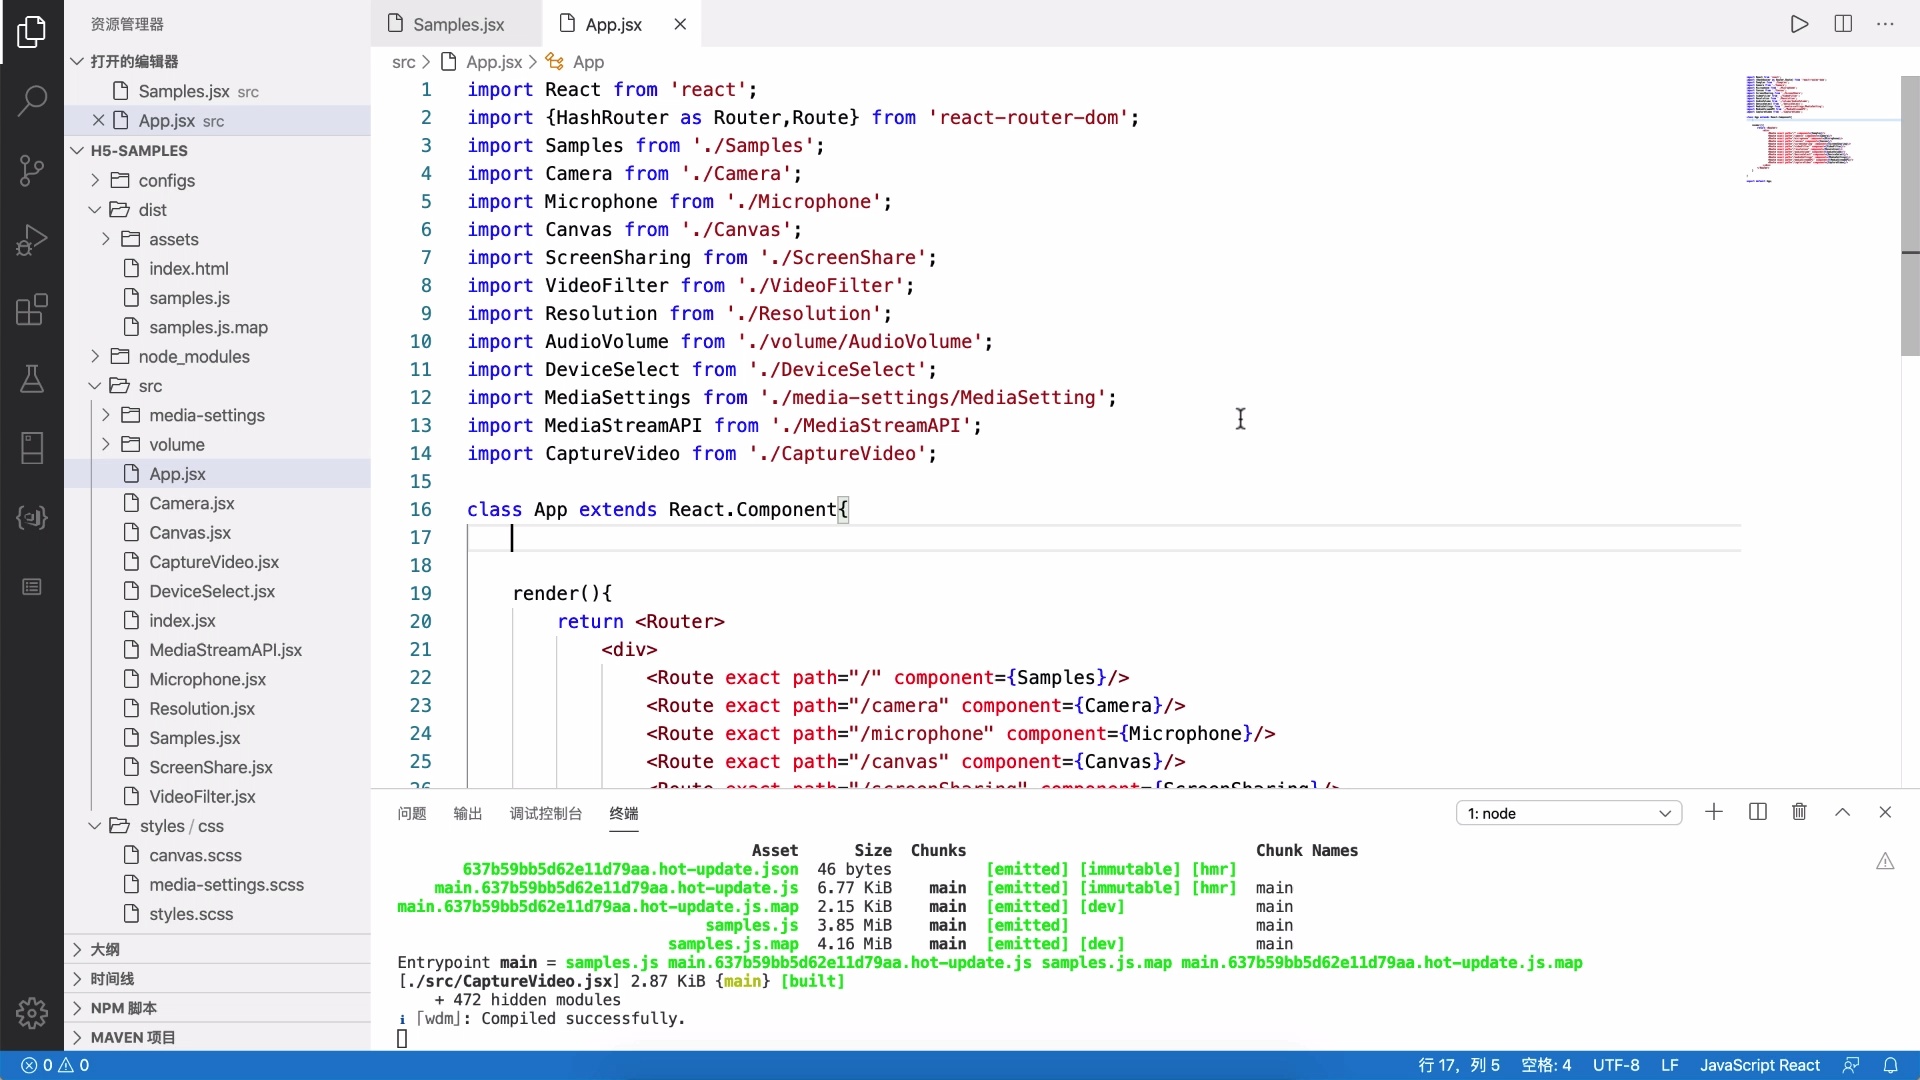Open the Extensions view
This screenshot has height=1080, width=1920.
(32, 310)
